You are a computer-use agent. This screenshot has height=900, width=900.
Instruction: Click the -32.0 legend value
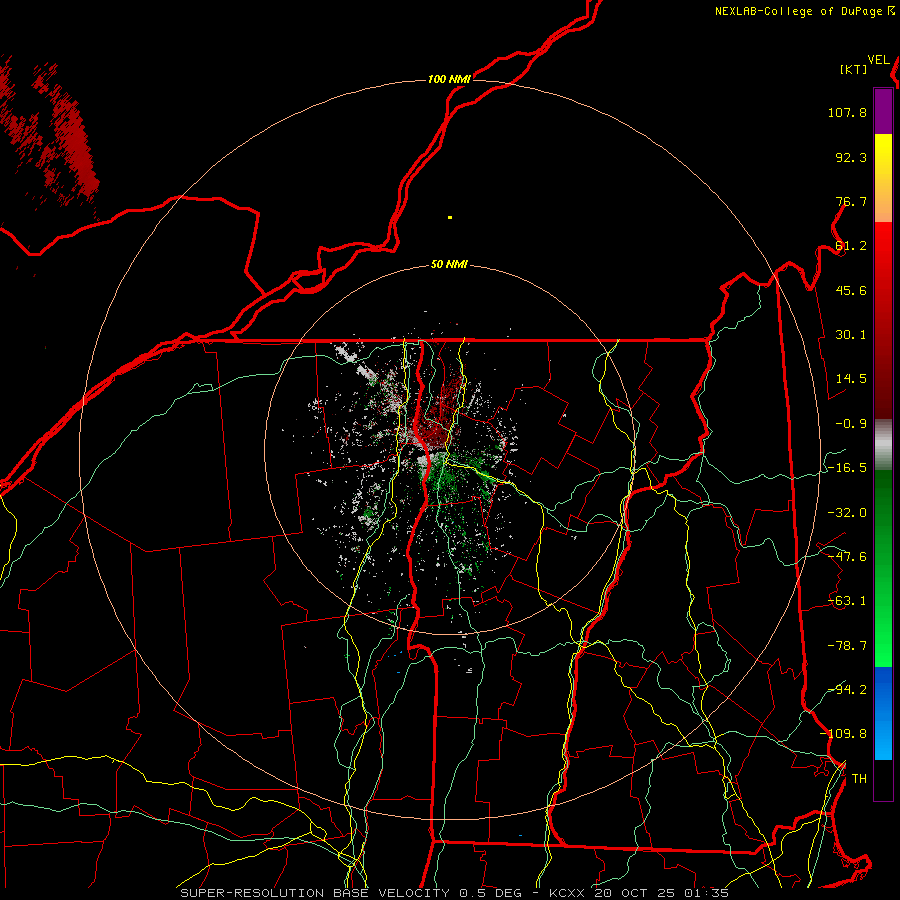pos(847,513)
